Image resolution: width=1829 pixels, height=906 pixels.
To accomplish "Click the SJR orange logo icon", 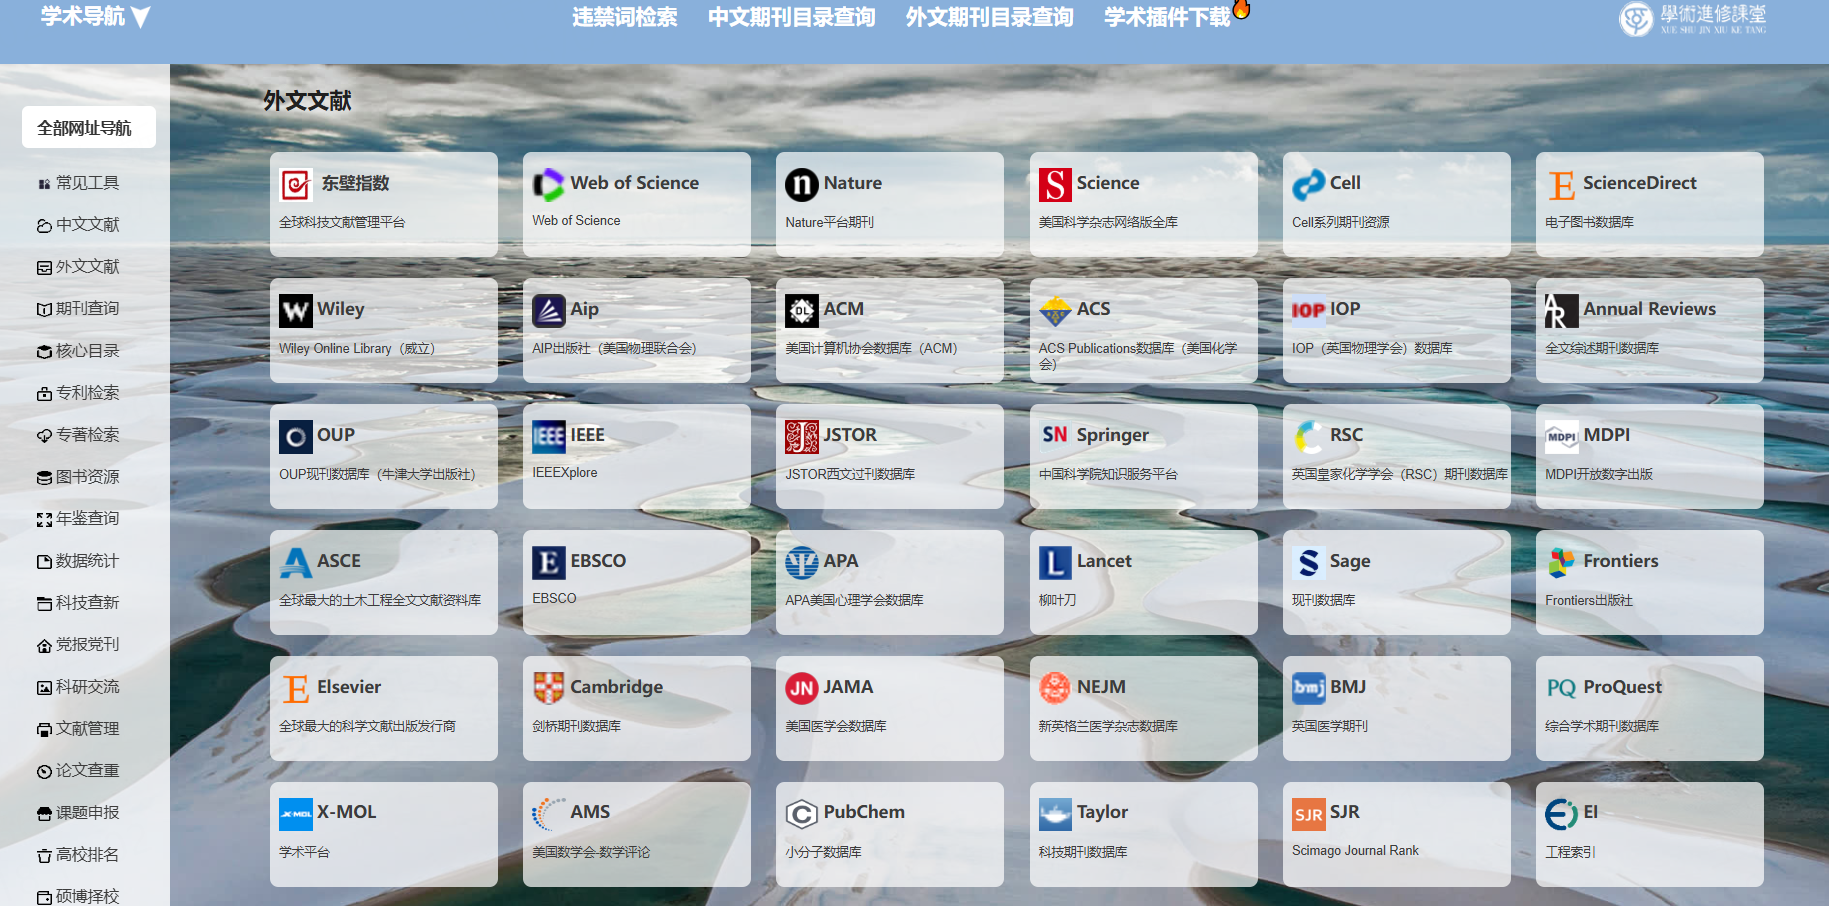I will 1308,815.
